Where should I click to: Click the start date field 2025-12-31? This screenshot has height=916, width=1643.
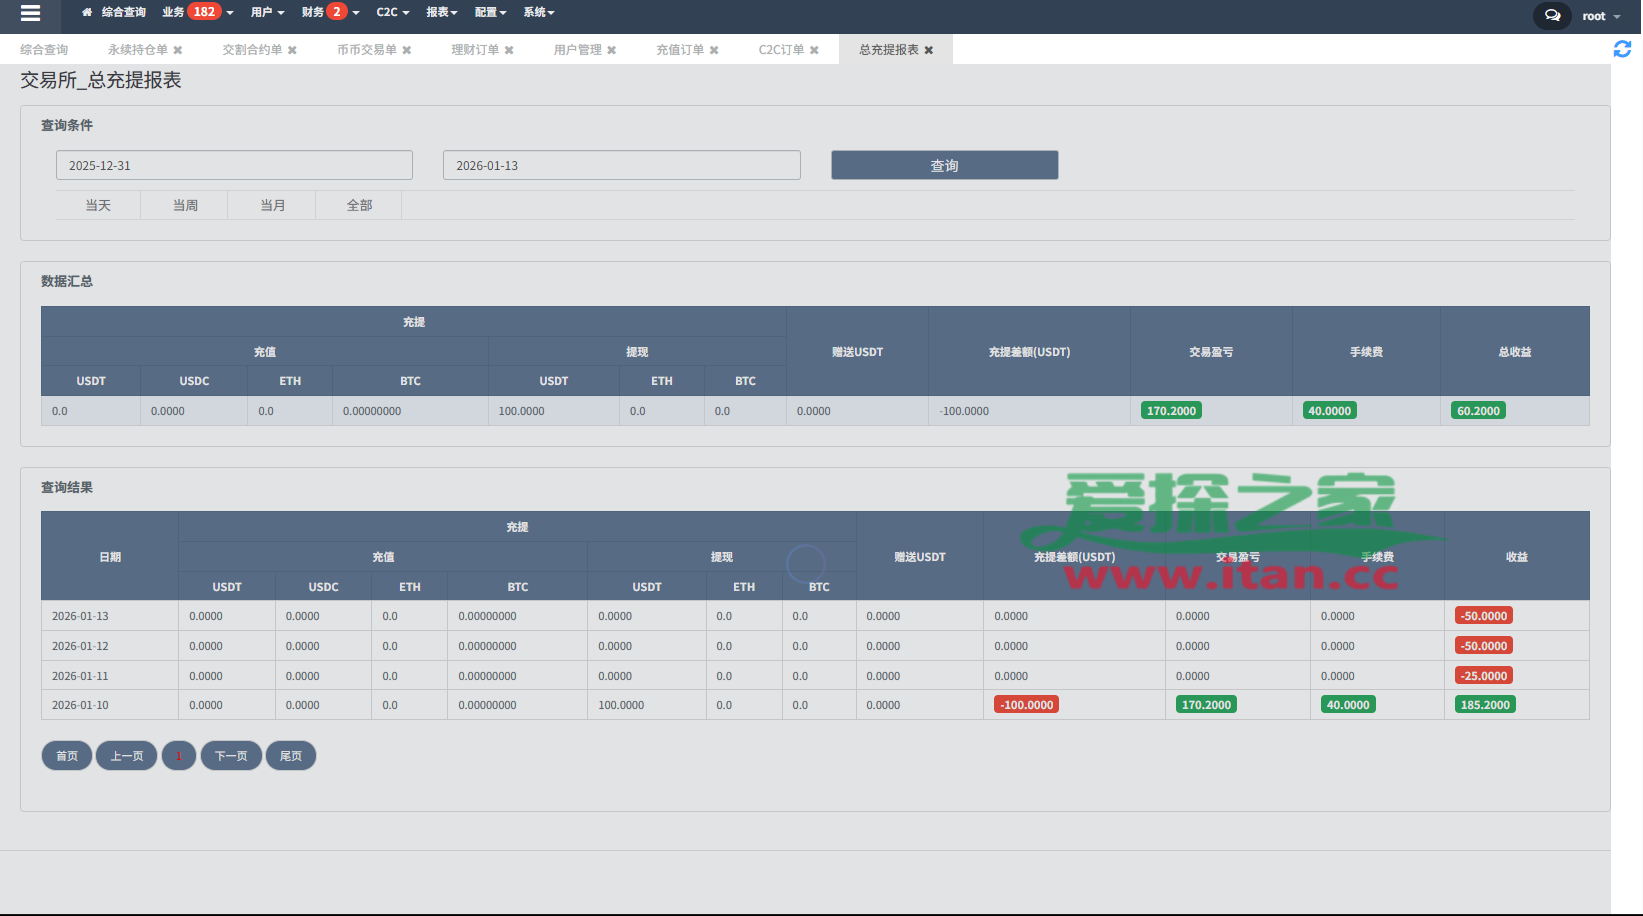[x=234, y=166]
